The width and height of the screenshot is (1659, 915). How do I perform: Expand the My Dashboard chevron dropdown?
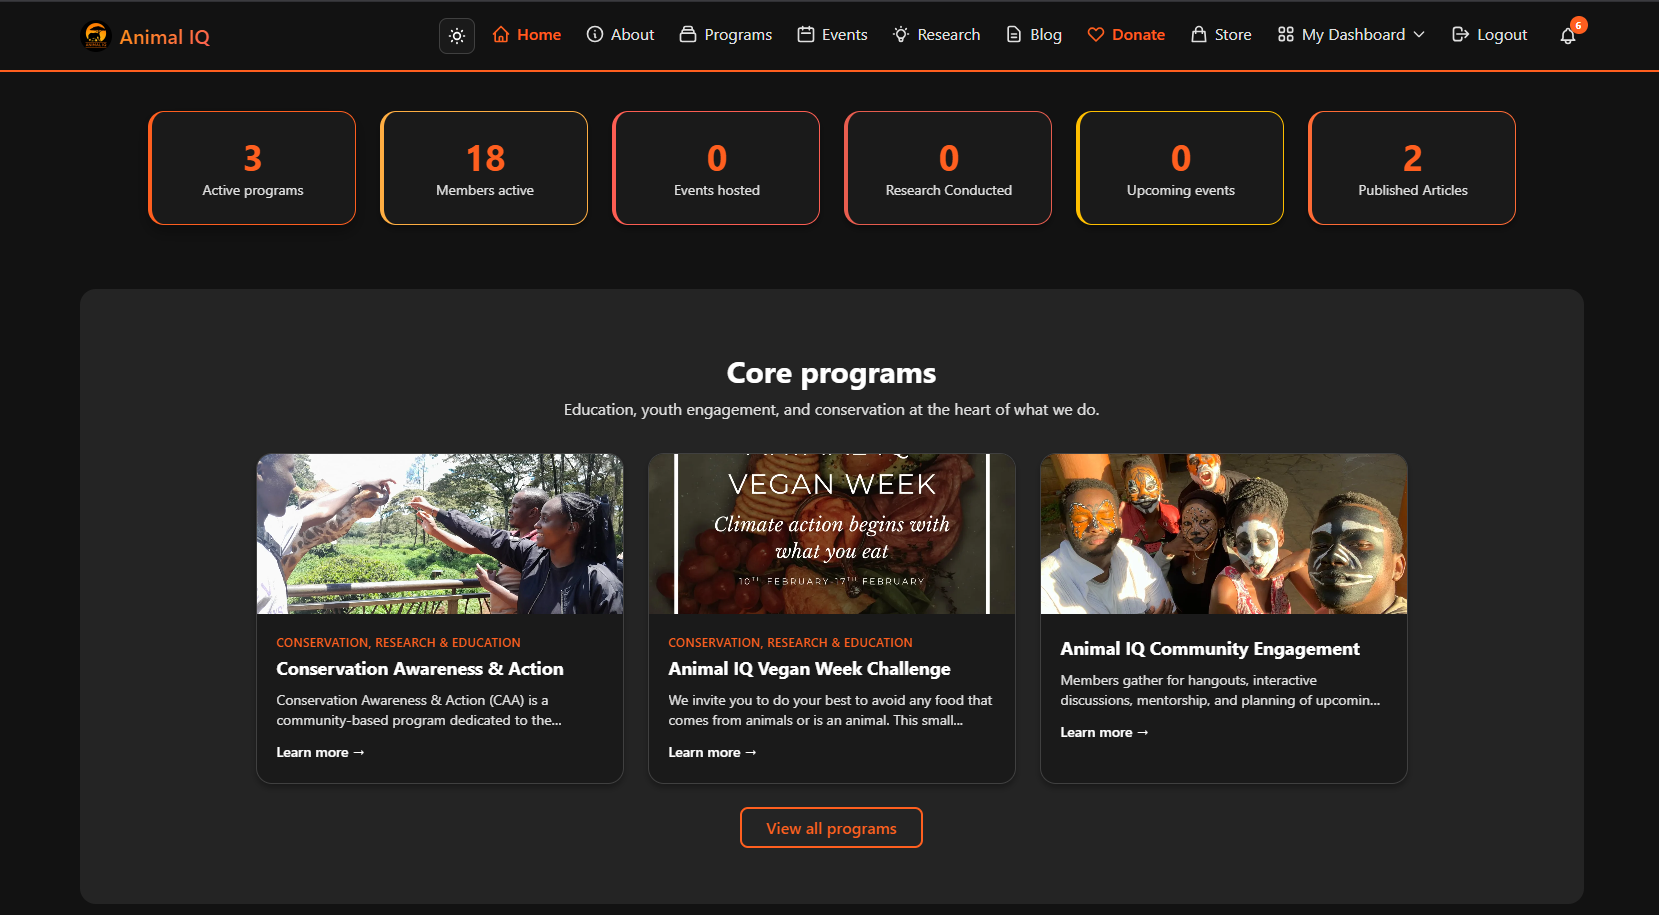click(x=1419, y=34)
